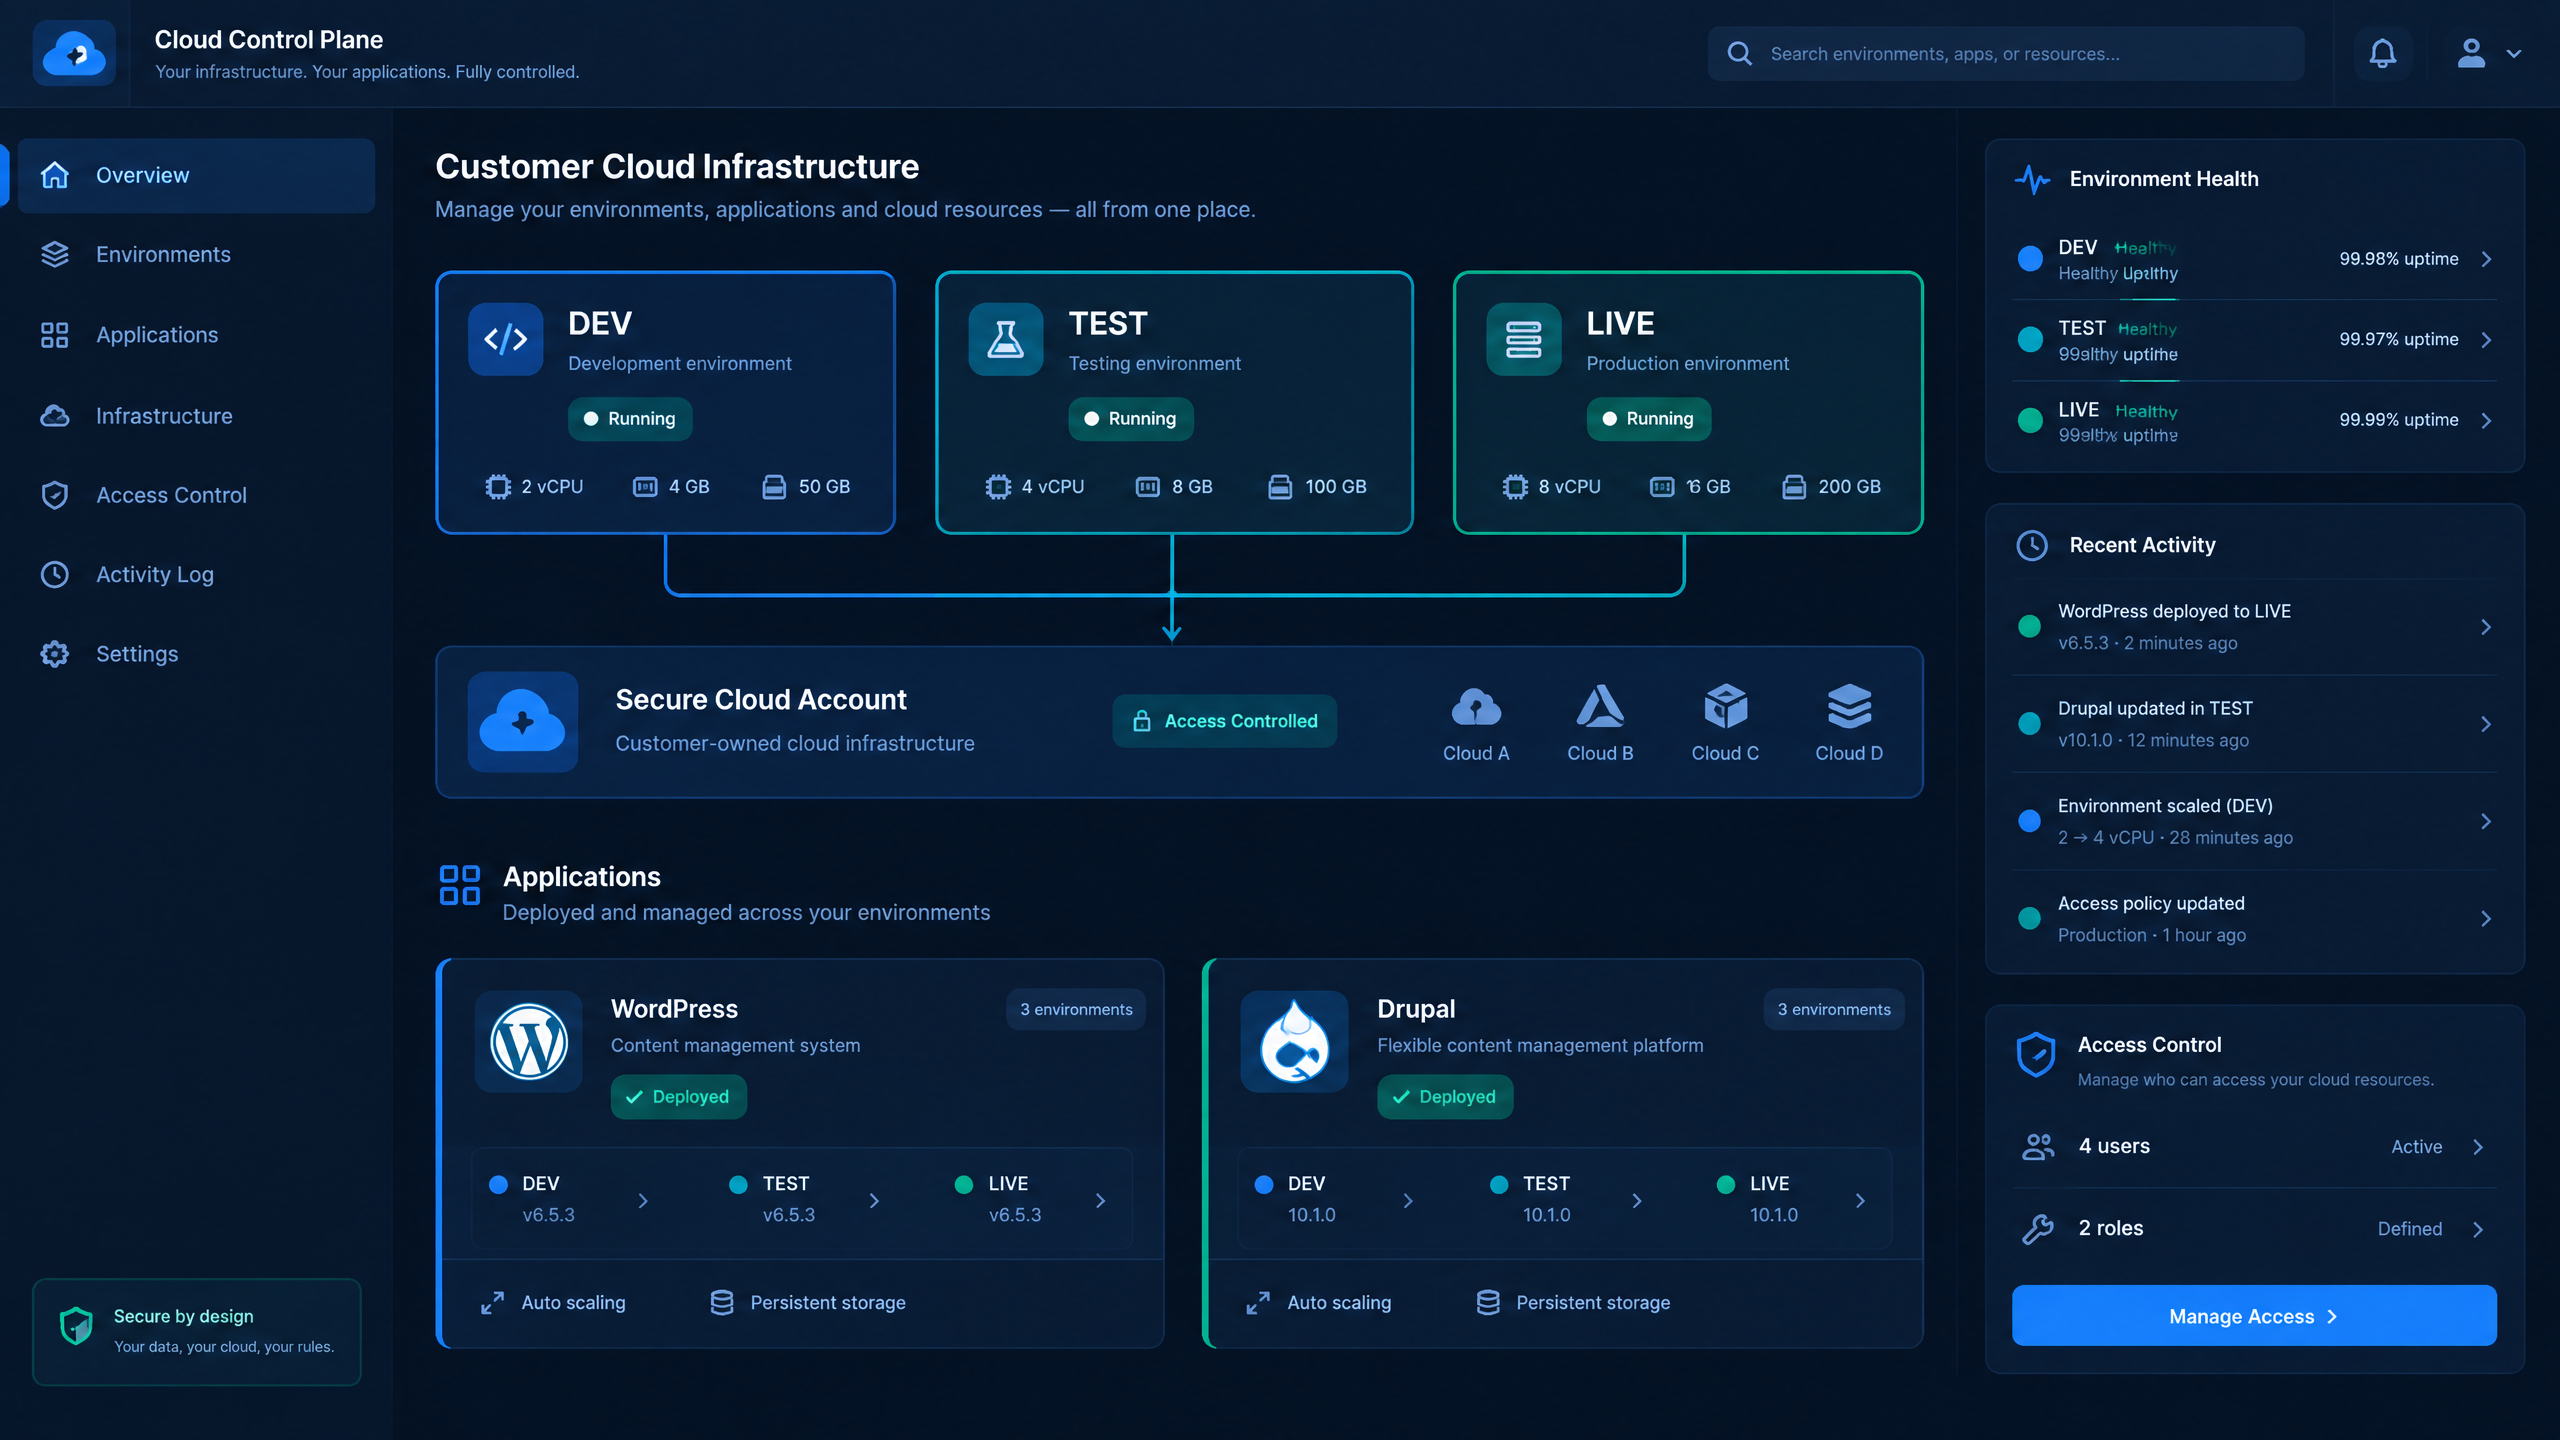Viewport: 2560px width, 1440px height.
Task: Click Drupal Deployed status badge
Action: click(x=1445, y=1097)
